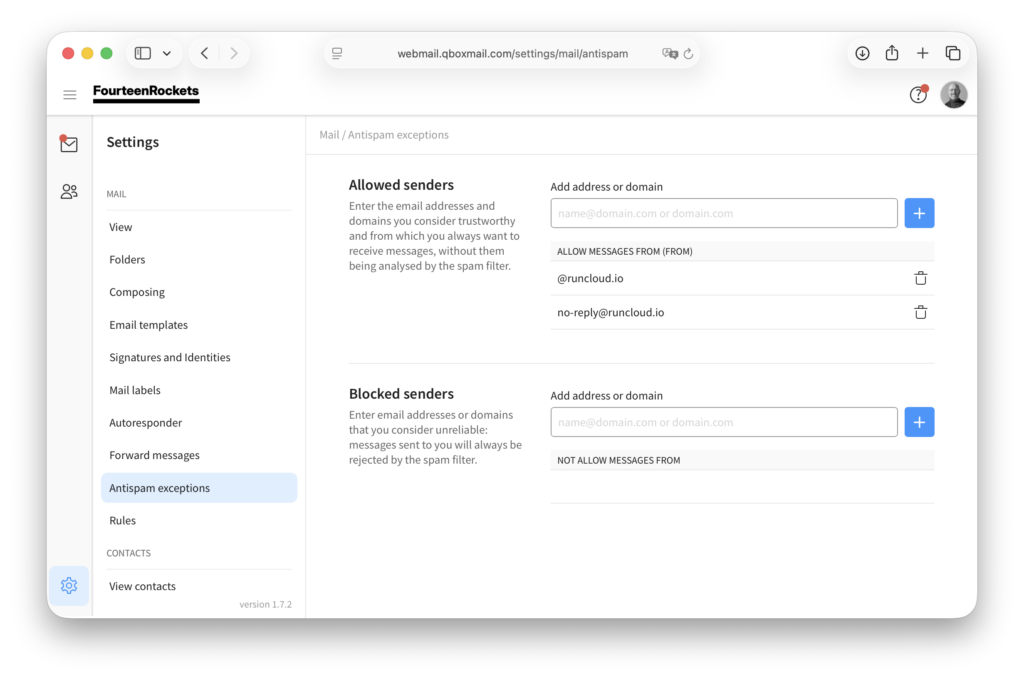Delete the no-reply@runcloud.io allowed sender
The height and width of the screenshot is (680, 1024).
pyautogui.click(x=920, y=312)
